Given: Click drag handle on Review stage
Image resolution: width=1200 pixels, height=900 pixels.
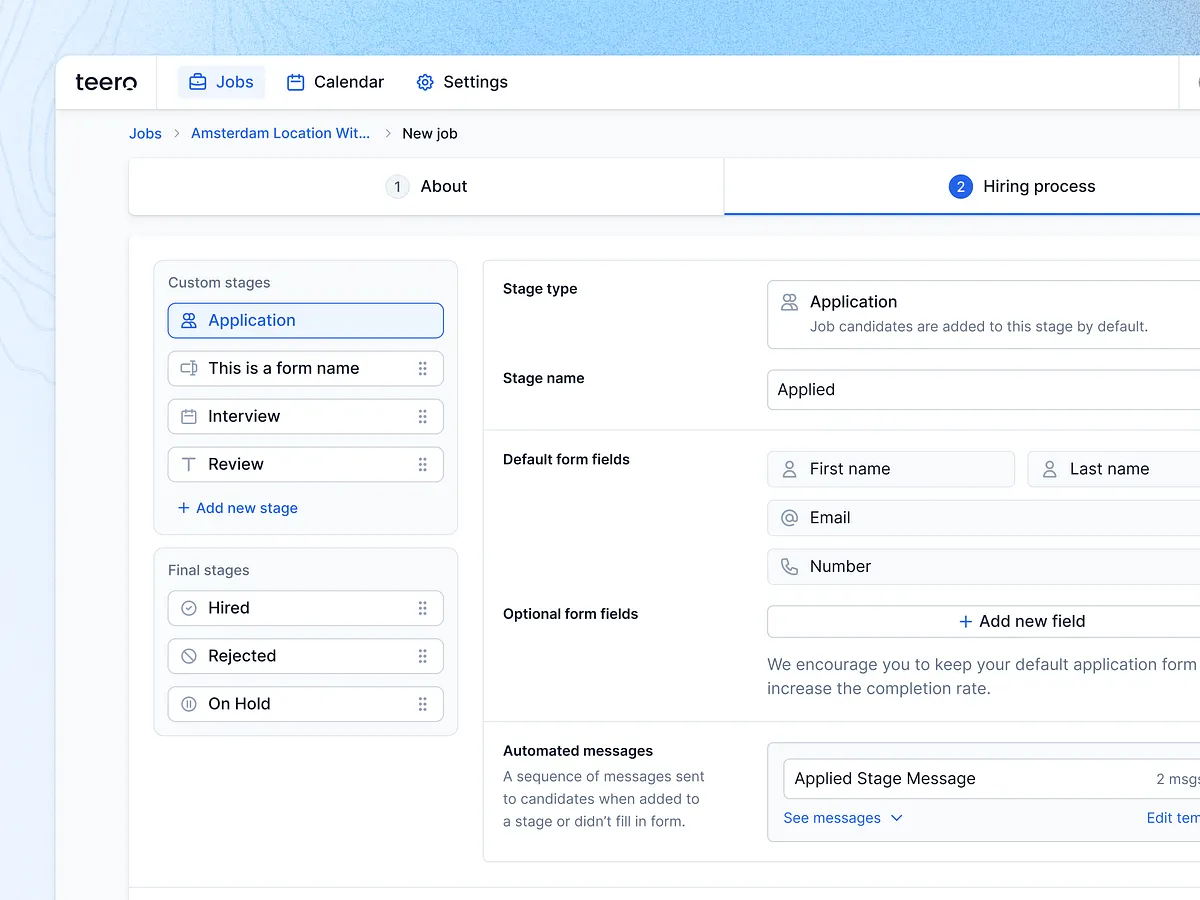Looking at the screenshot, I should (x=423, y=465).
